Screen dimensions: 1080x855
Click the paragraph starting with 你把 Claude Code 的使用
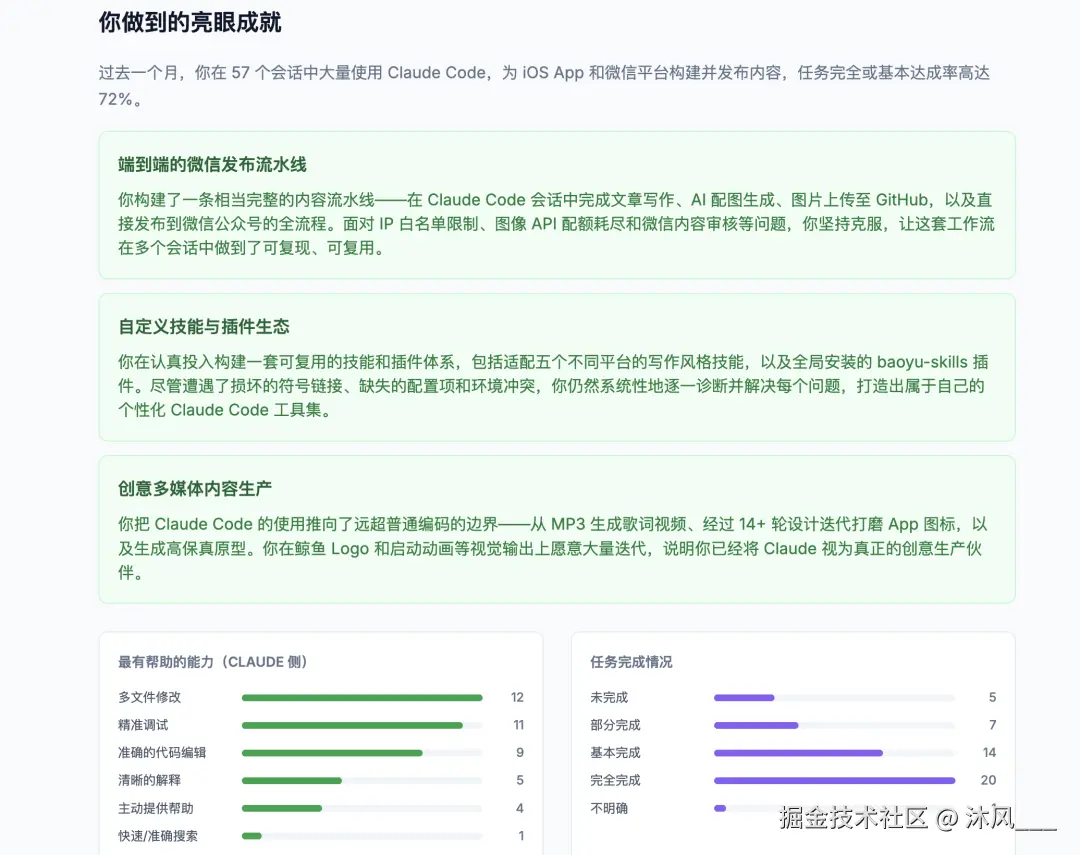[552, 548]
